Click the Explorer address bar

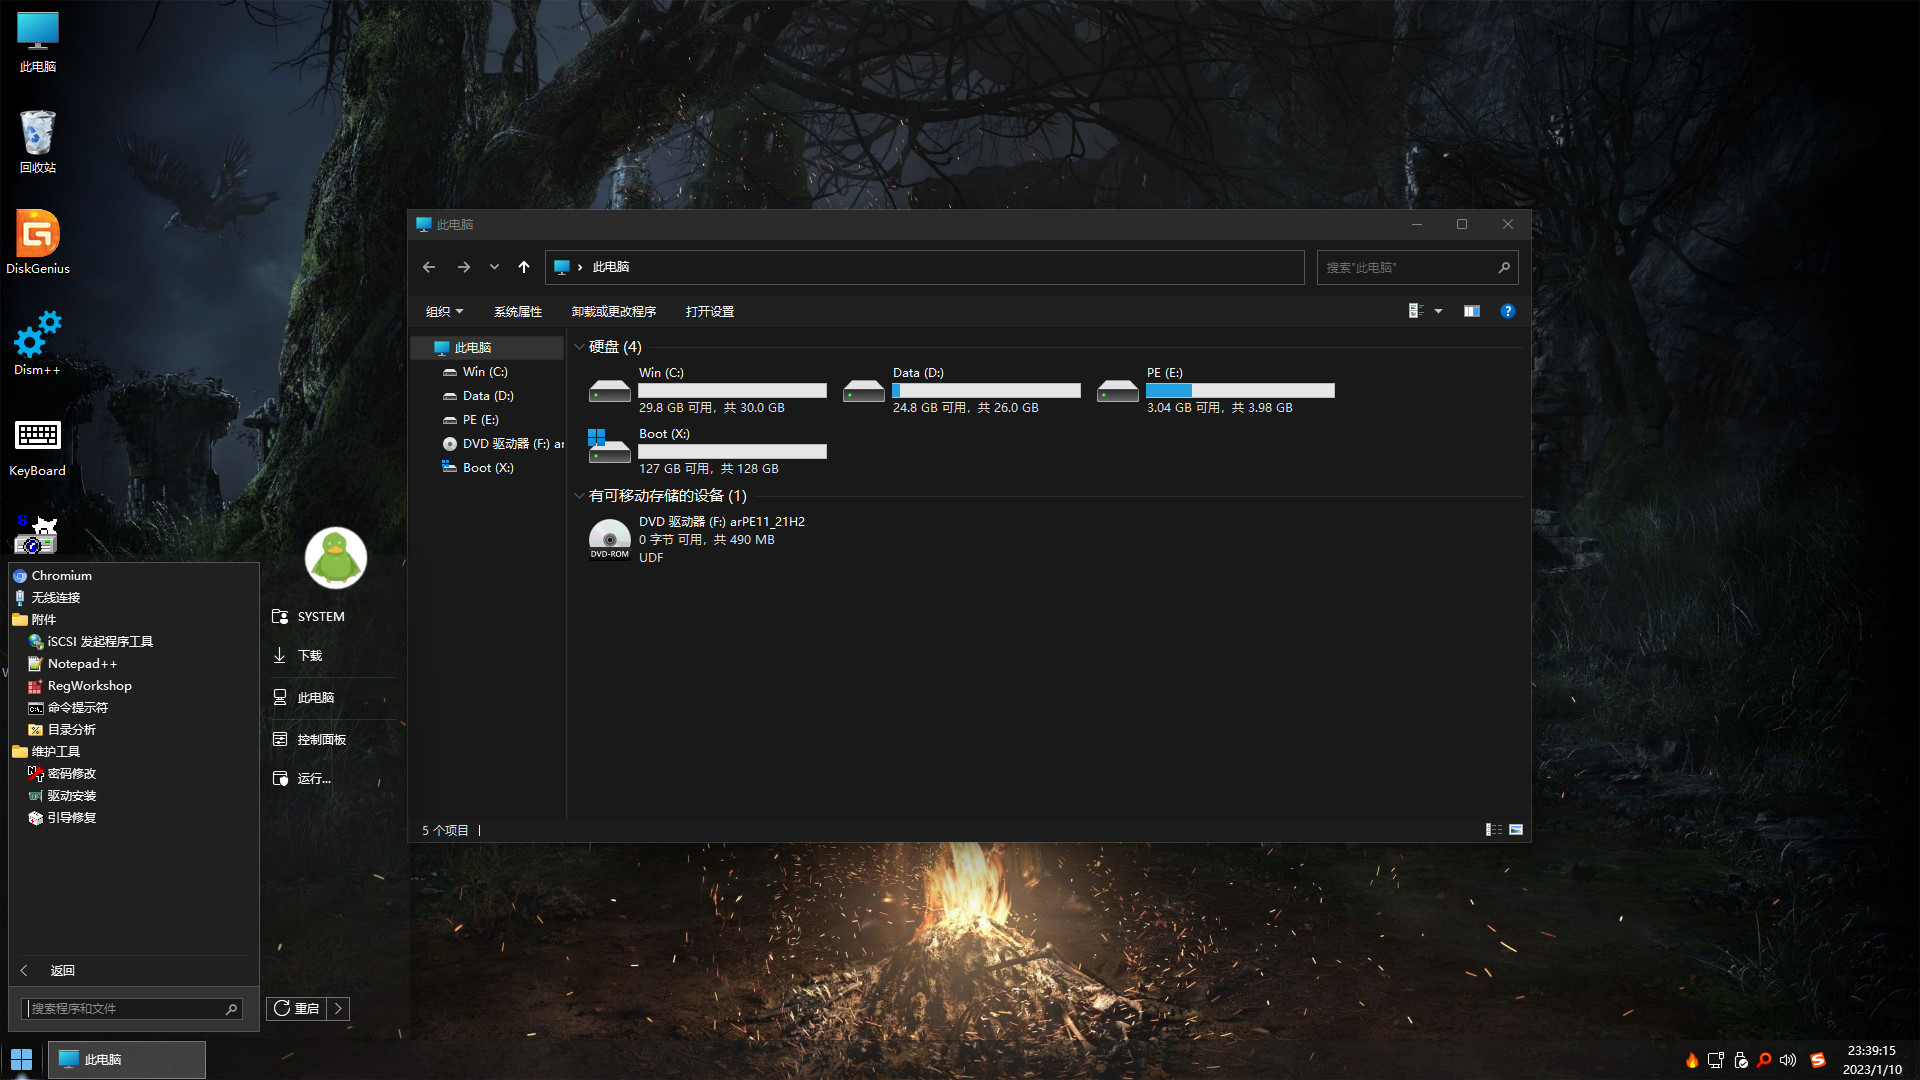coord(925,267)
